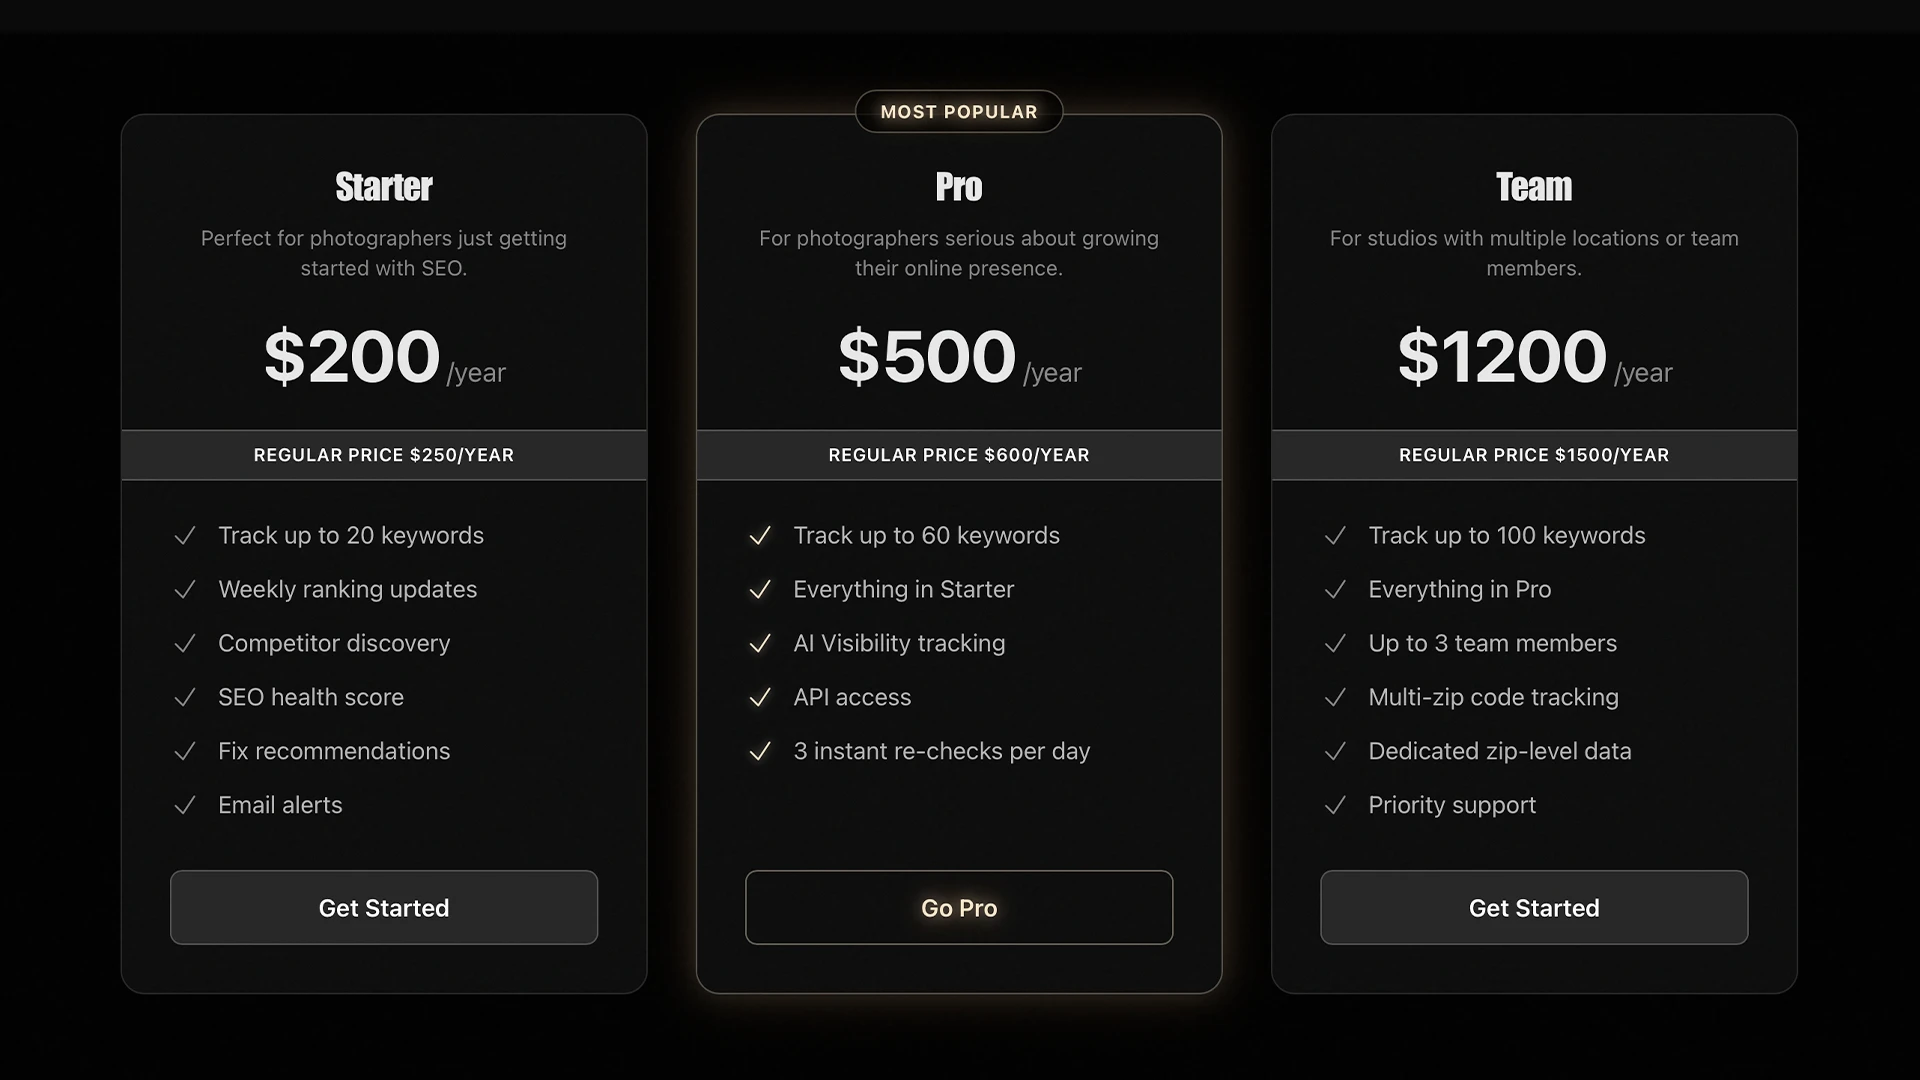
Task: Select the Get Started button under Starter plan
Action: tap(384, 908)
